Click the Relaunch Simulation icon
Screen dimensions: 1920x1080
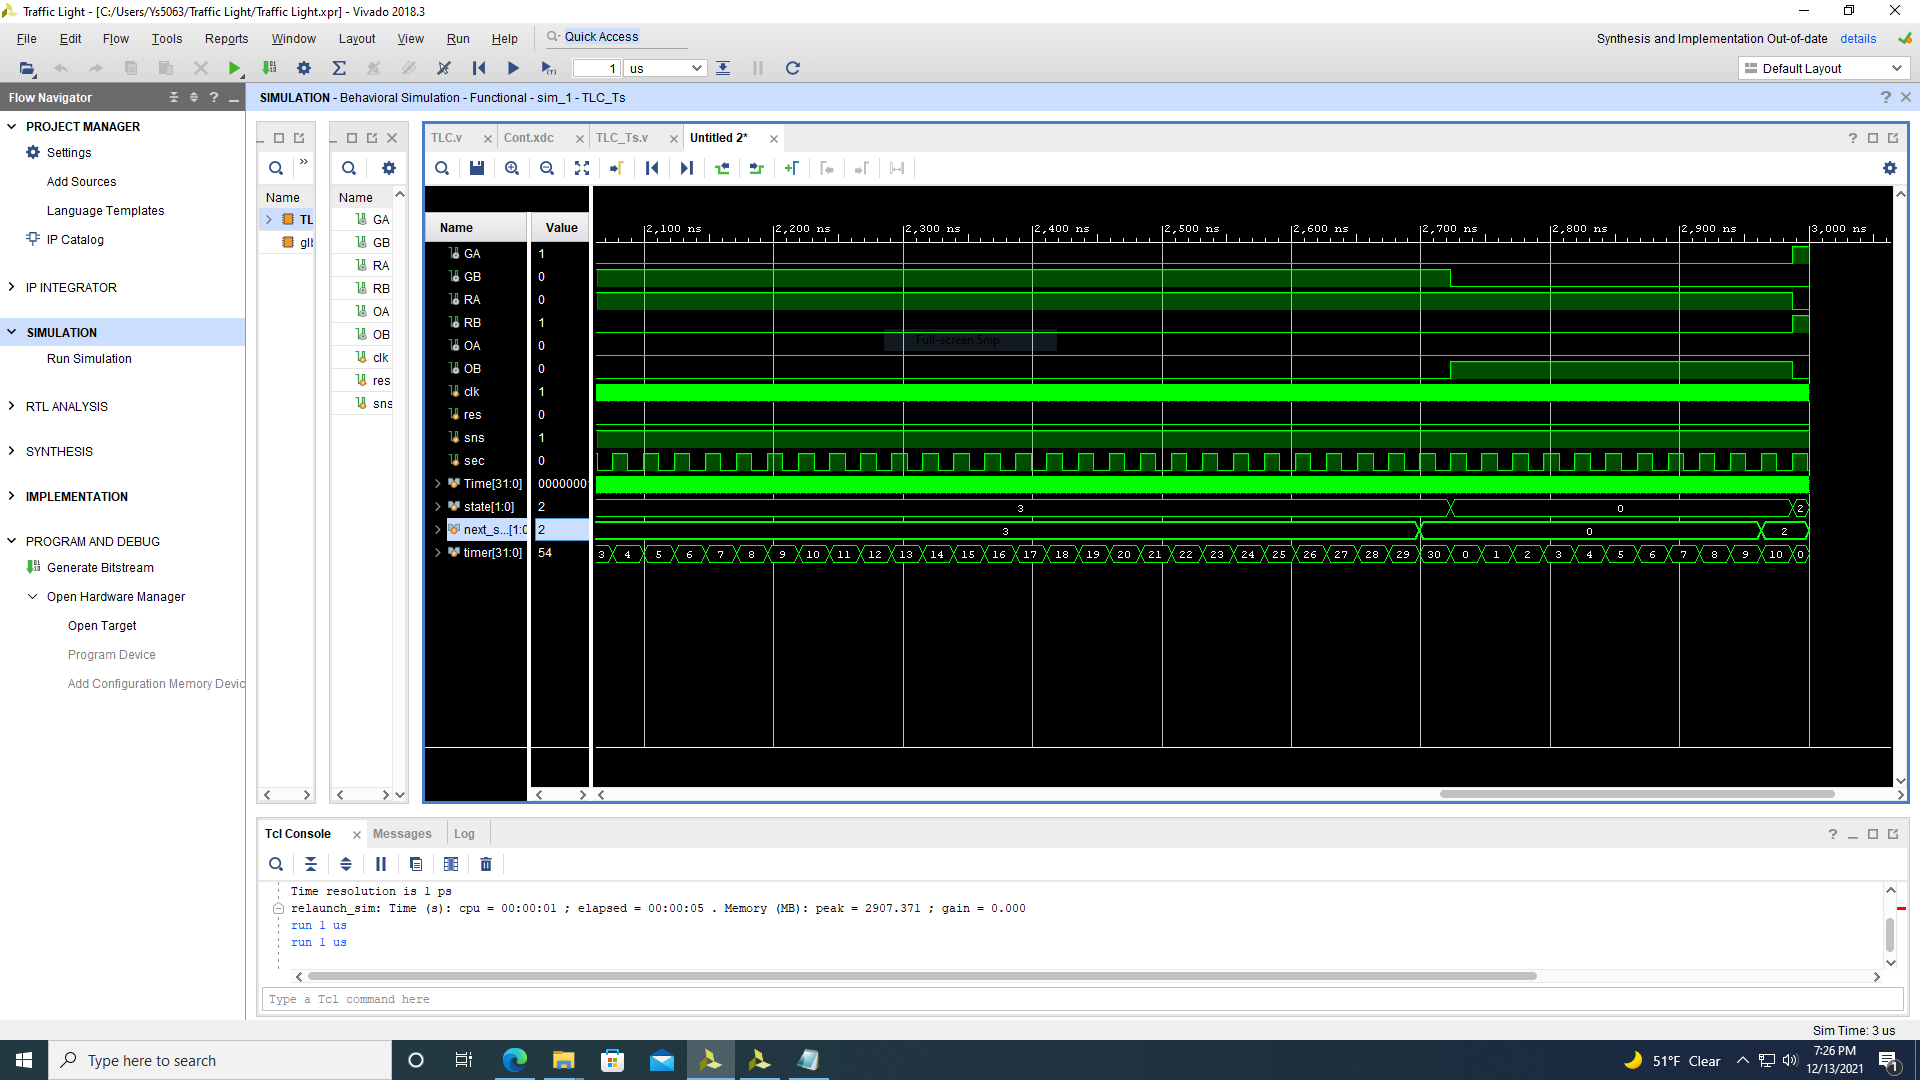(793, 68)
